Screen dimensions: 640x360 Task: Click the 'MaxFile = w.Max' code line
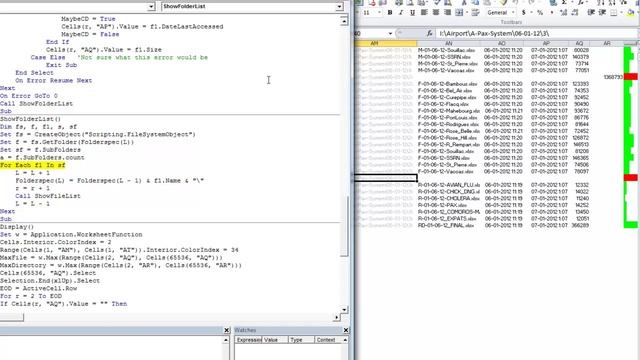(111, 258)
